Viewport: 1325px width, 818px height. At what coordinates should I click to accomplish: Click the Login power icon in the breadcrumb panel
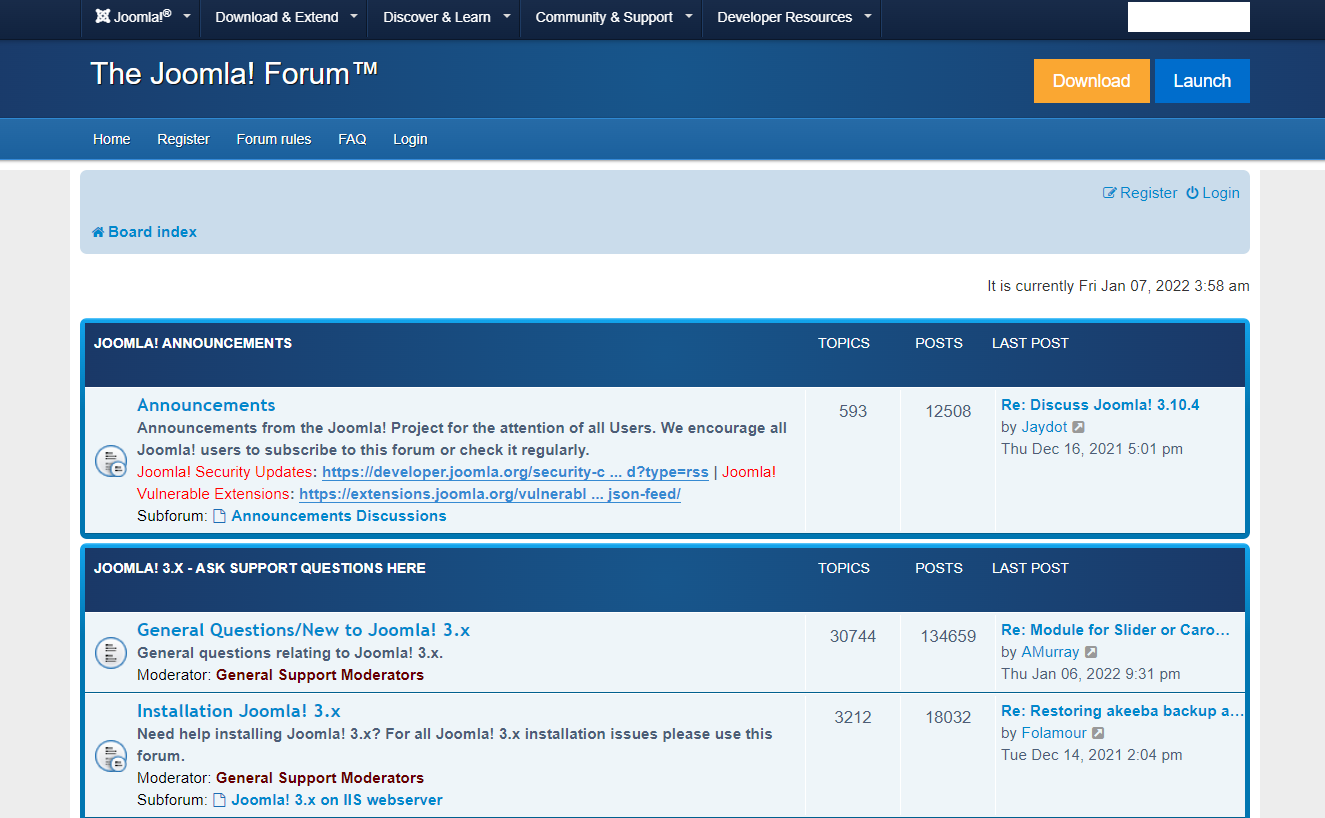(1192, 193)
